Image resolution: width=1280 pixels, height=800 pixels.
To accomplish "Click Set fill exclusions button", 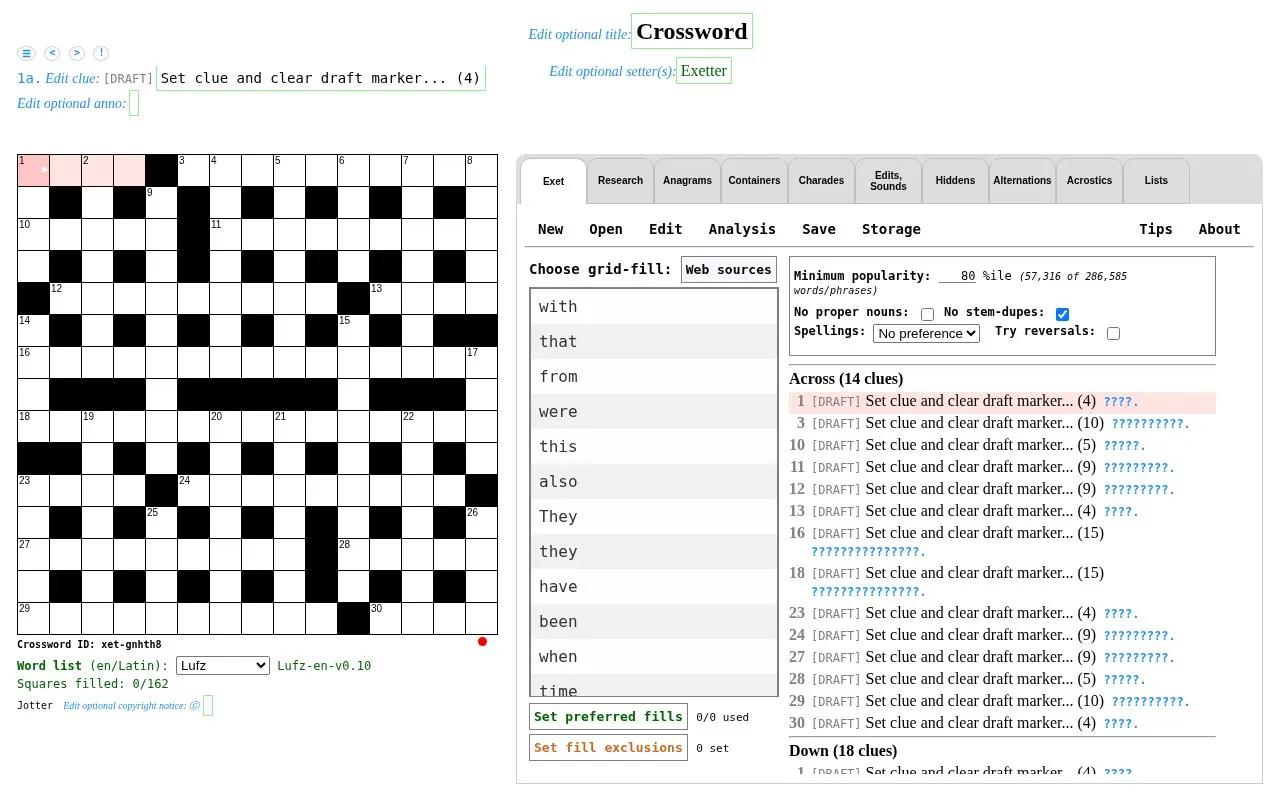I will 608,748.
